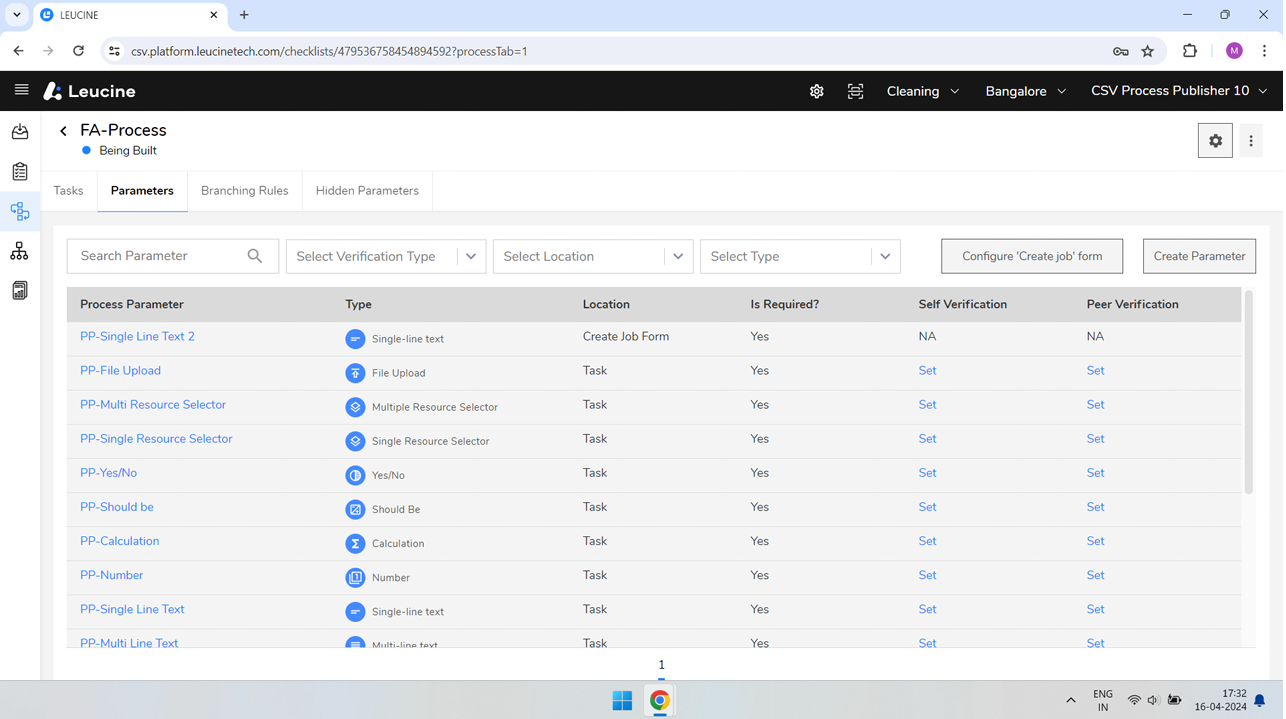The width and height of the screenshot is (1286, 719).
Task: Open the Cleaning use case dropdown
Action: (922, 91)
